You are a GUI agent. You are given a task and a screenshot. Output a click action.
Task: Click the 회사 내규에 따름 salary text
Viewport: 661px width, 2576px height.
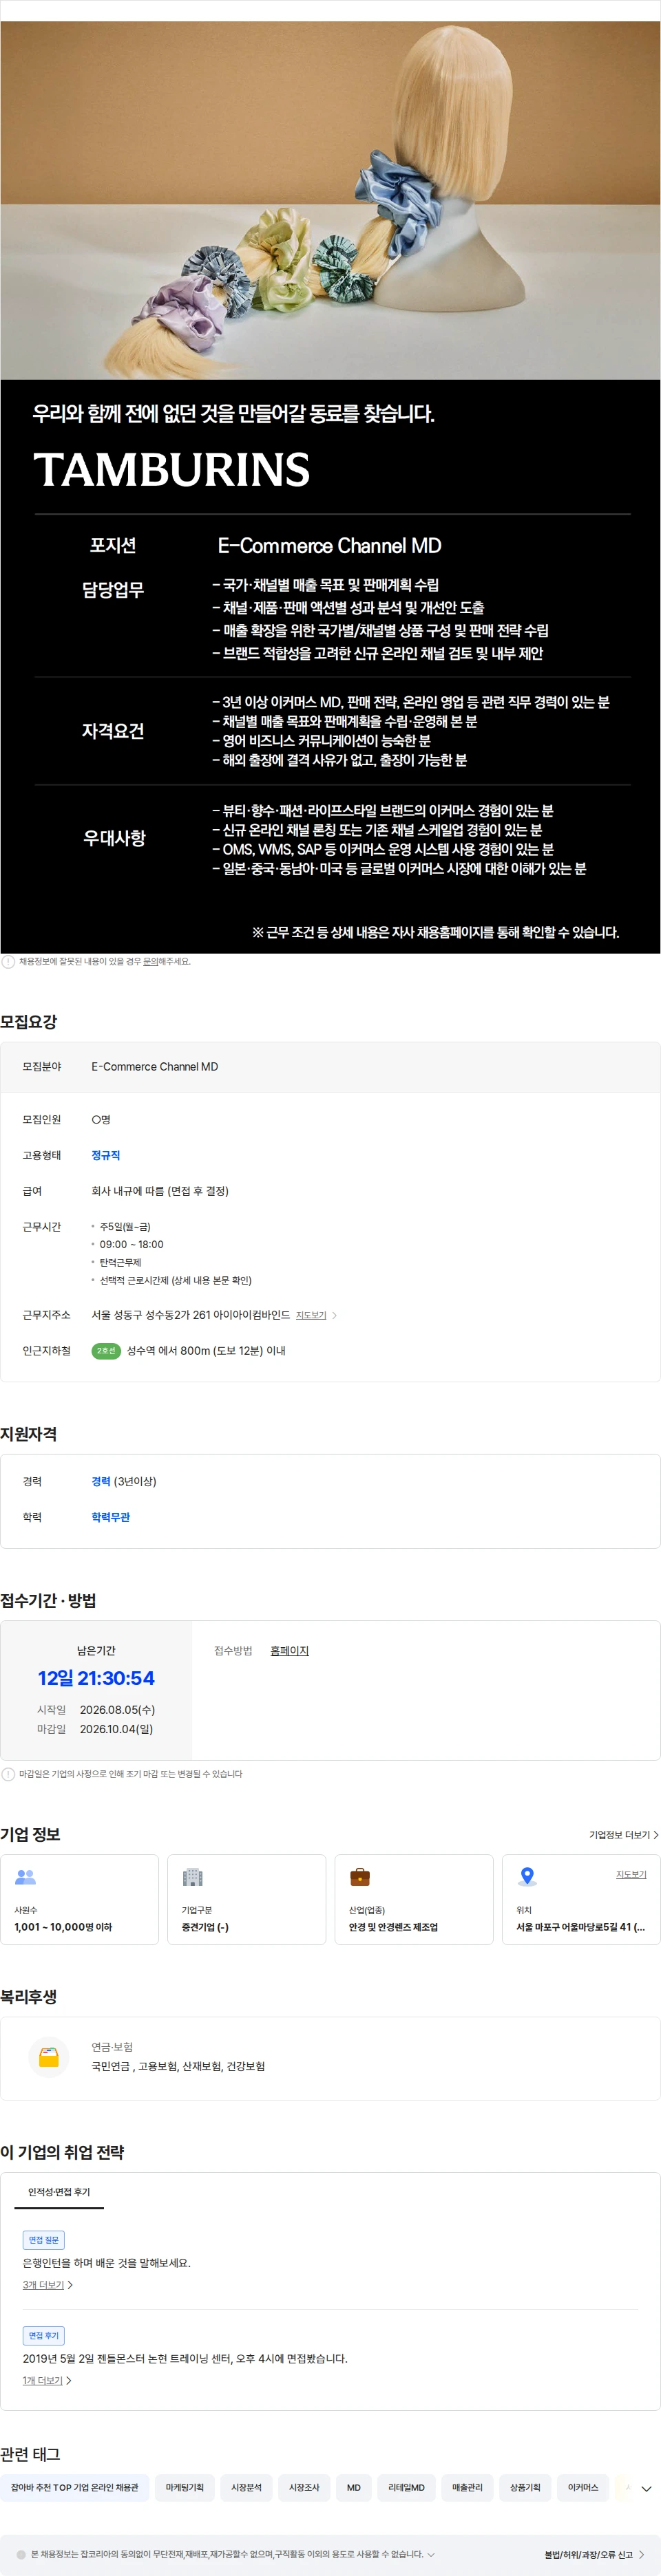click(160, 1191)
